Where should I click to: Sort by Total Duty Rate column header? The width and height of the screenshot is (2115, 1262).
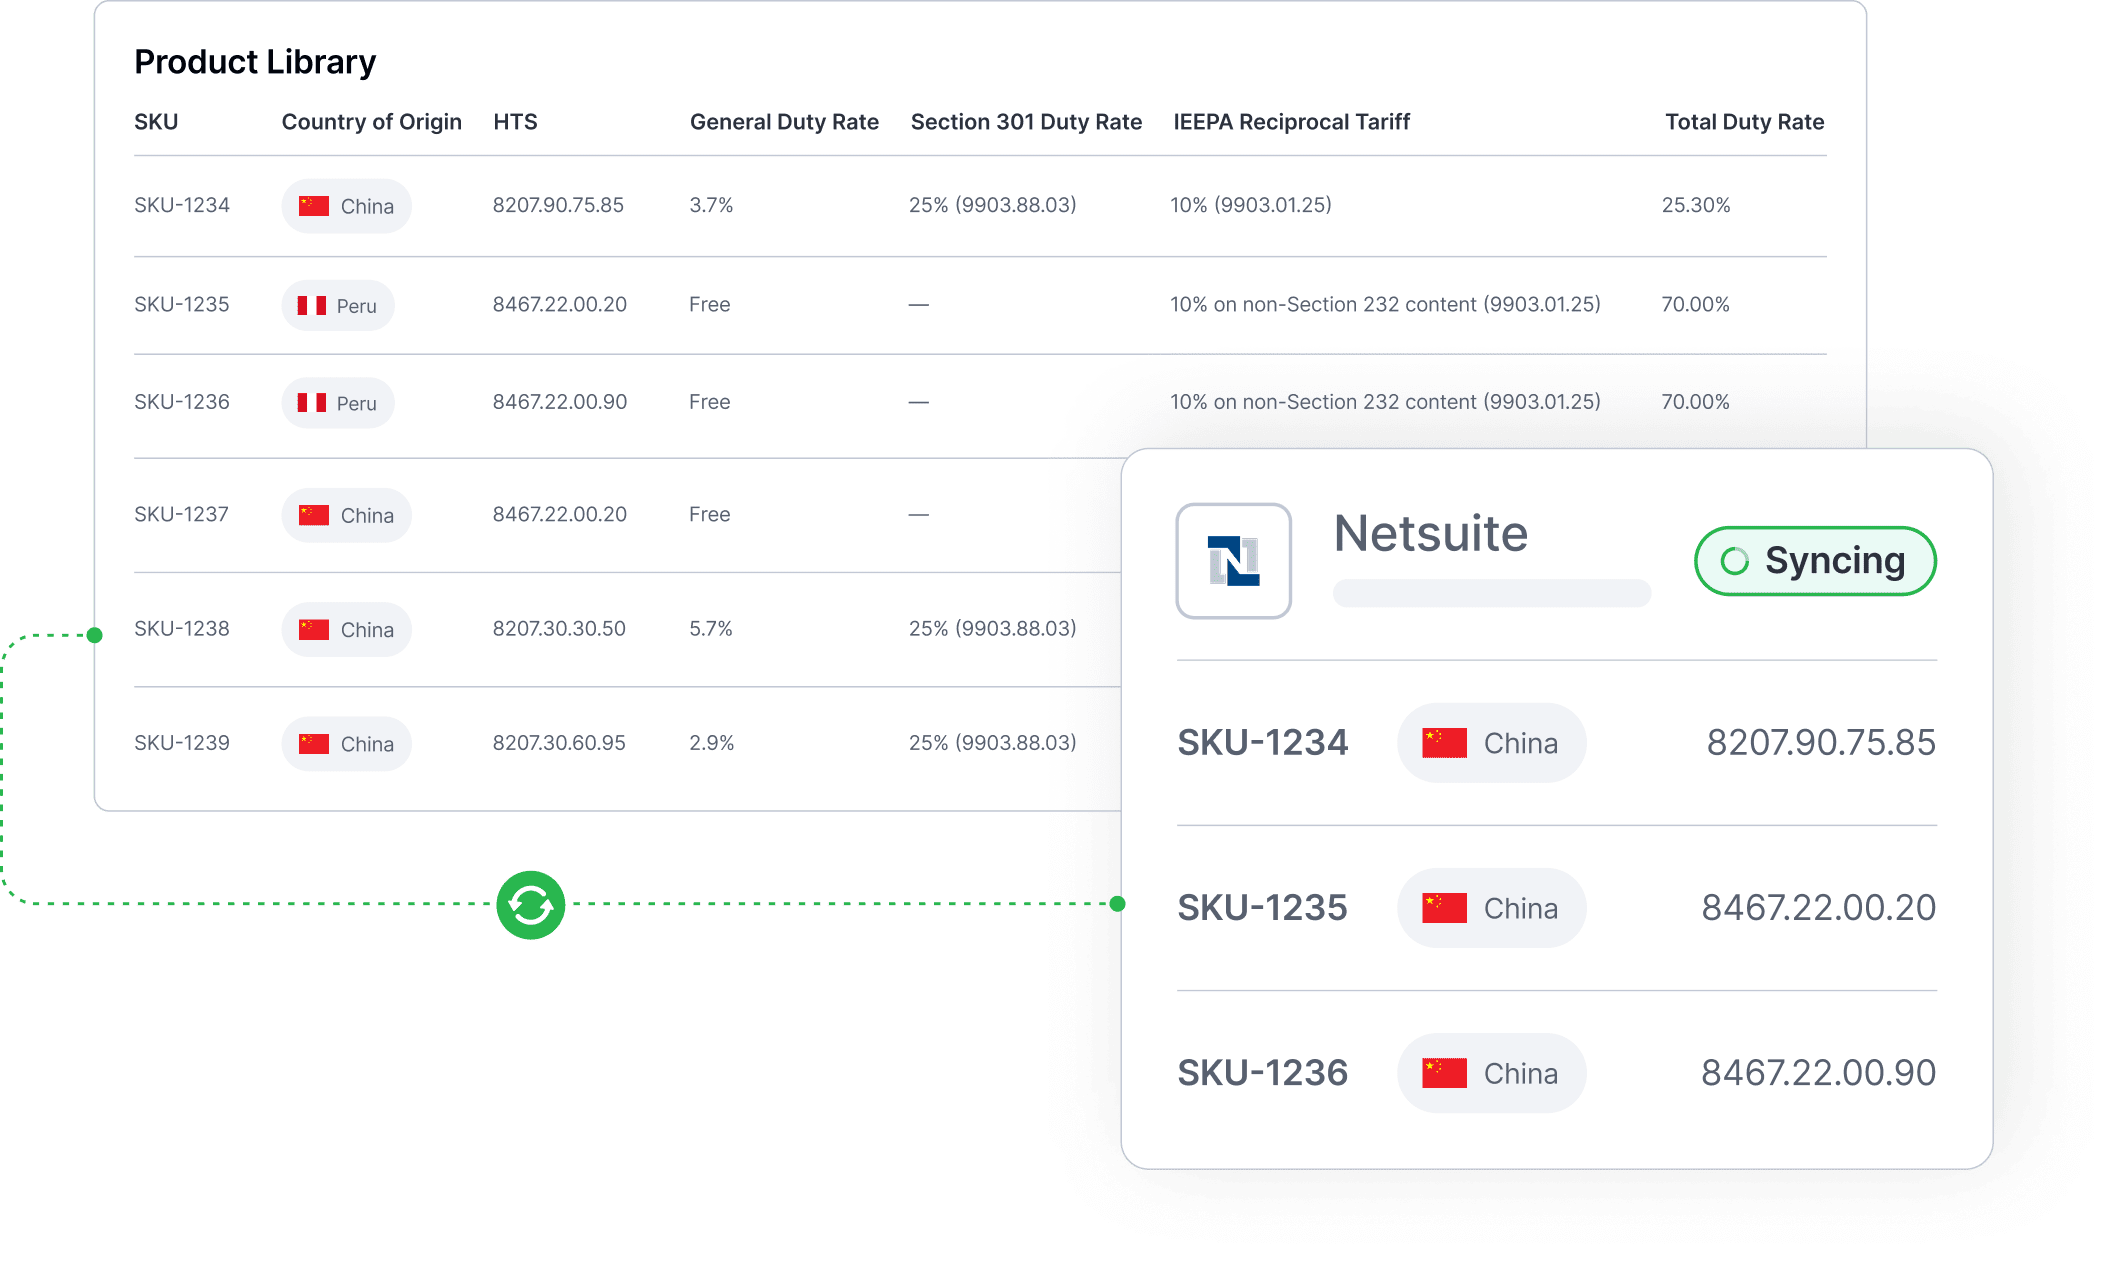click(x=1744, y=122)
